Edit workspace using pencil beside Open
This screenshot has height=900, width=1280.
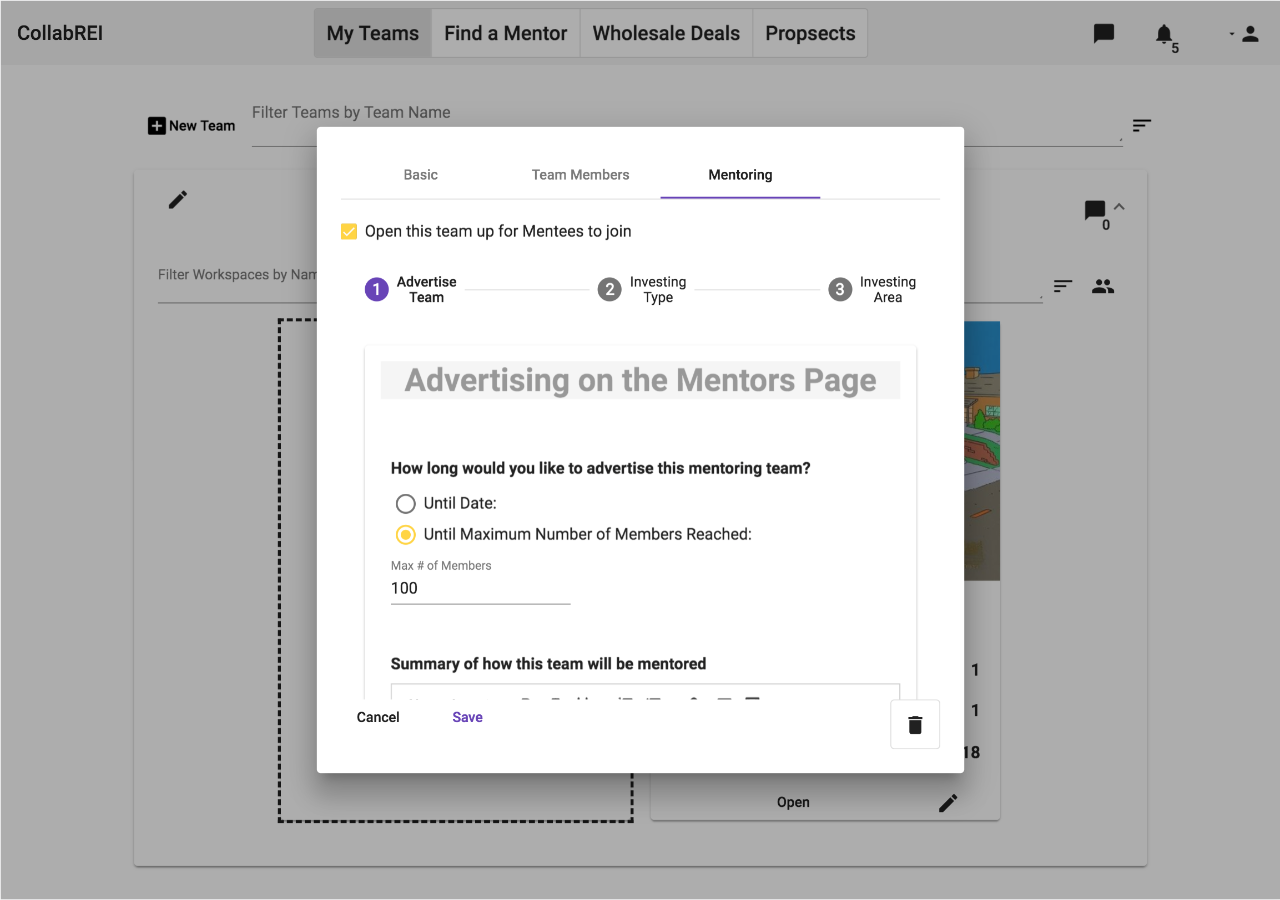(948, 803)
